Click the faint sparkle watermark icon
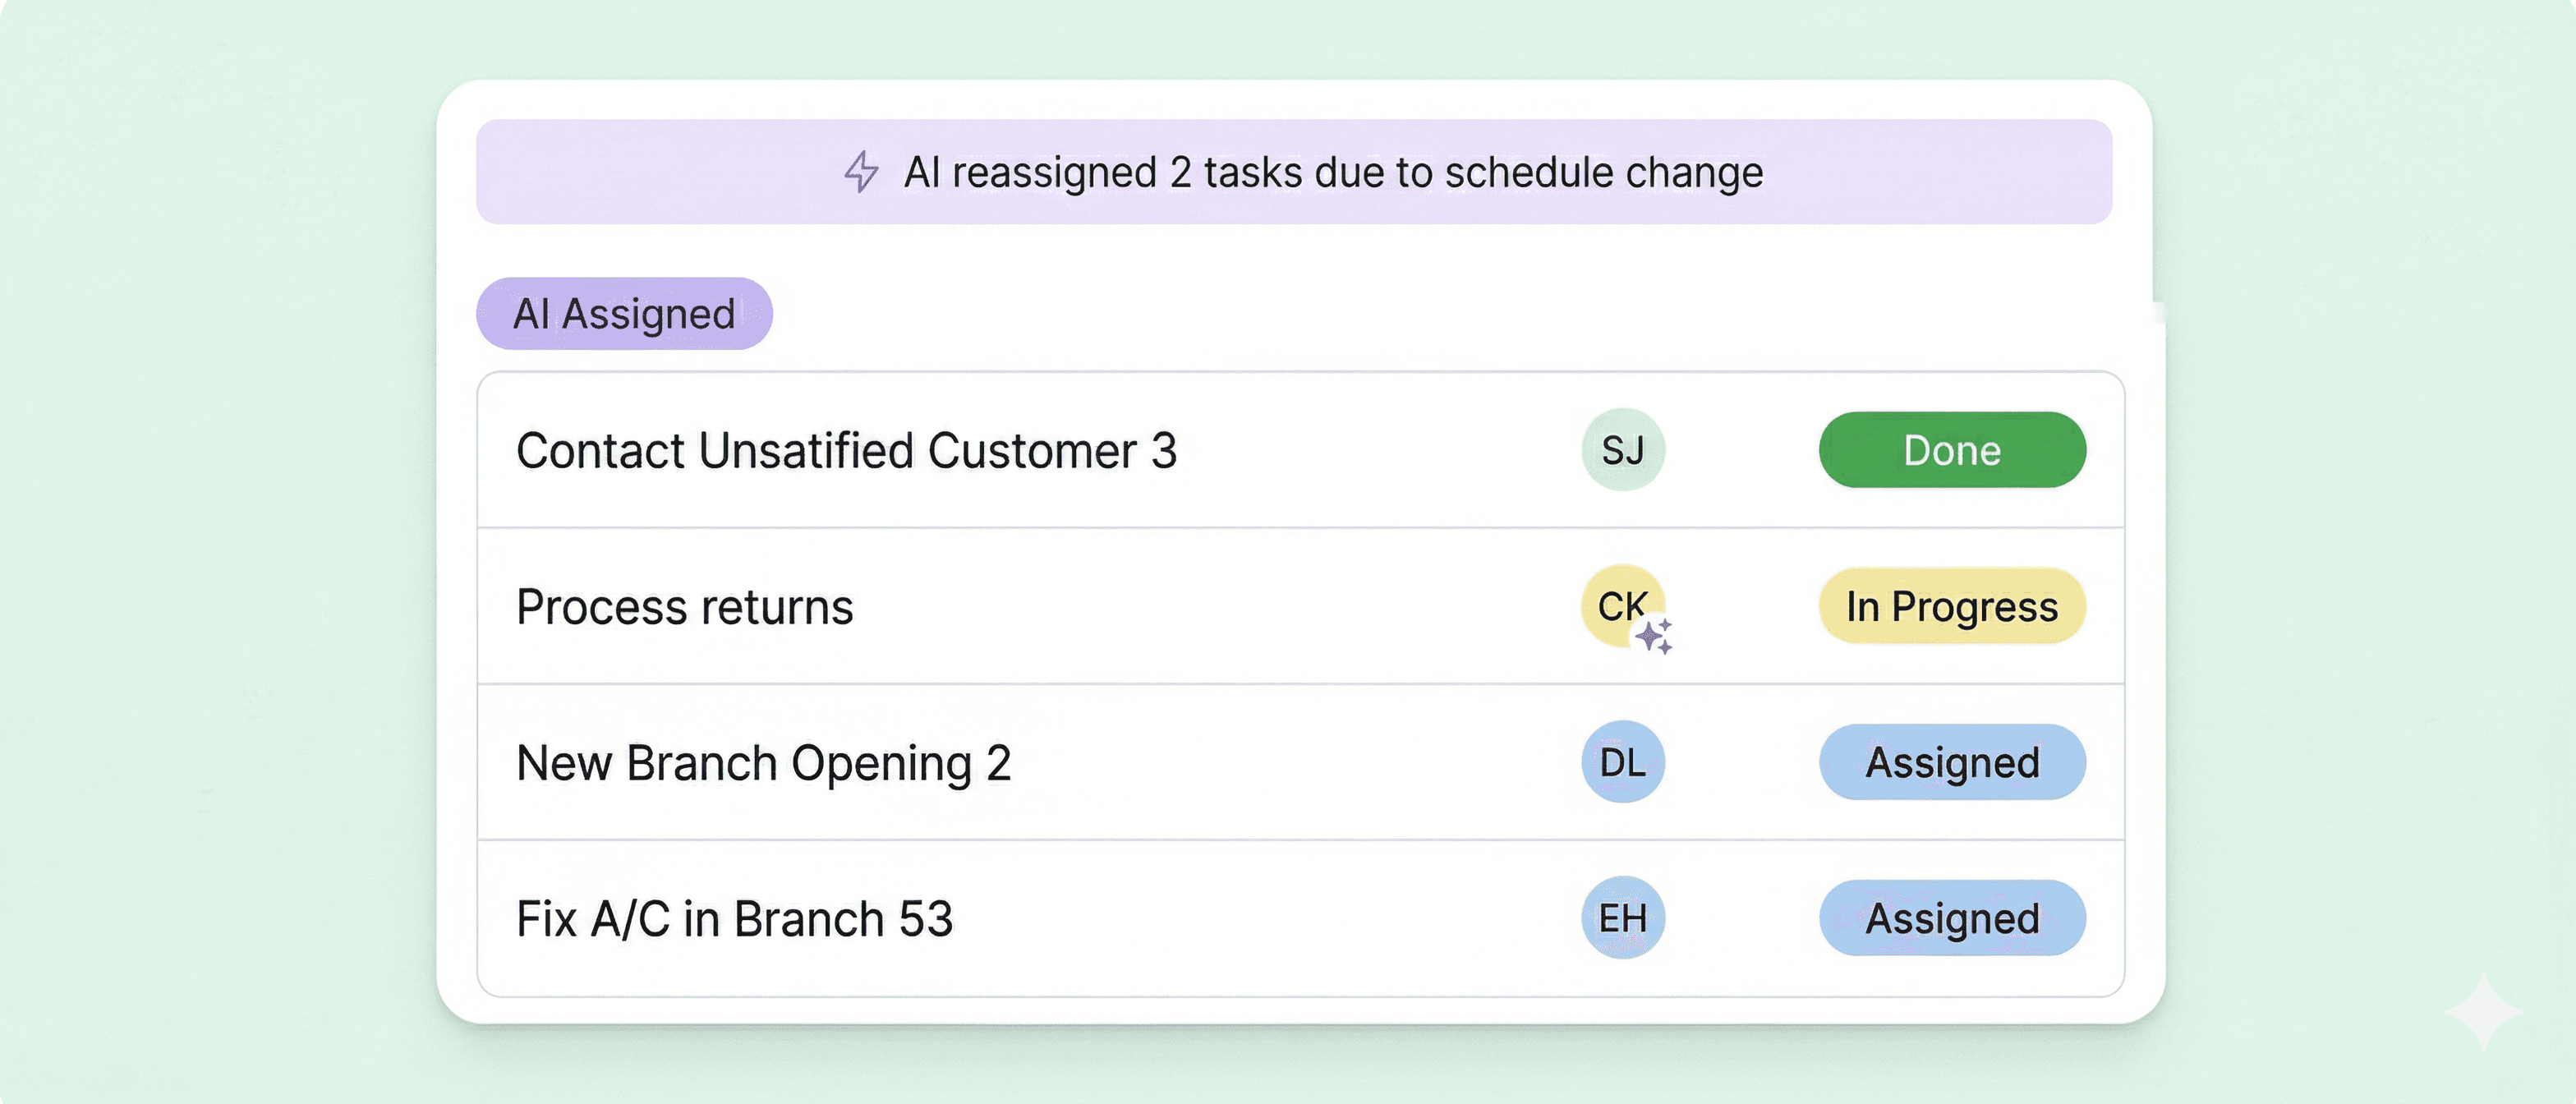This screenshot has height=1104, width=2576. point(2483,1012)
